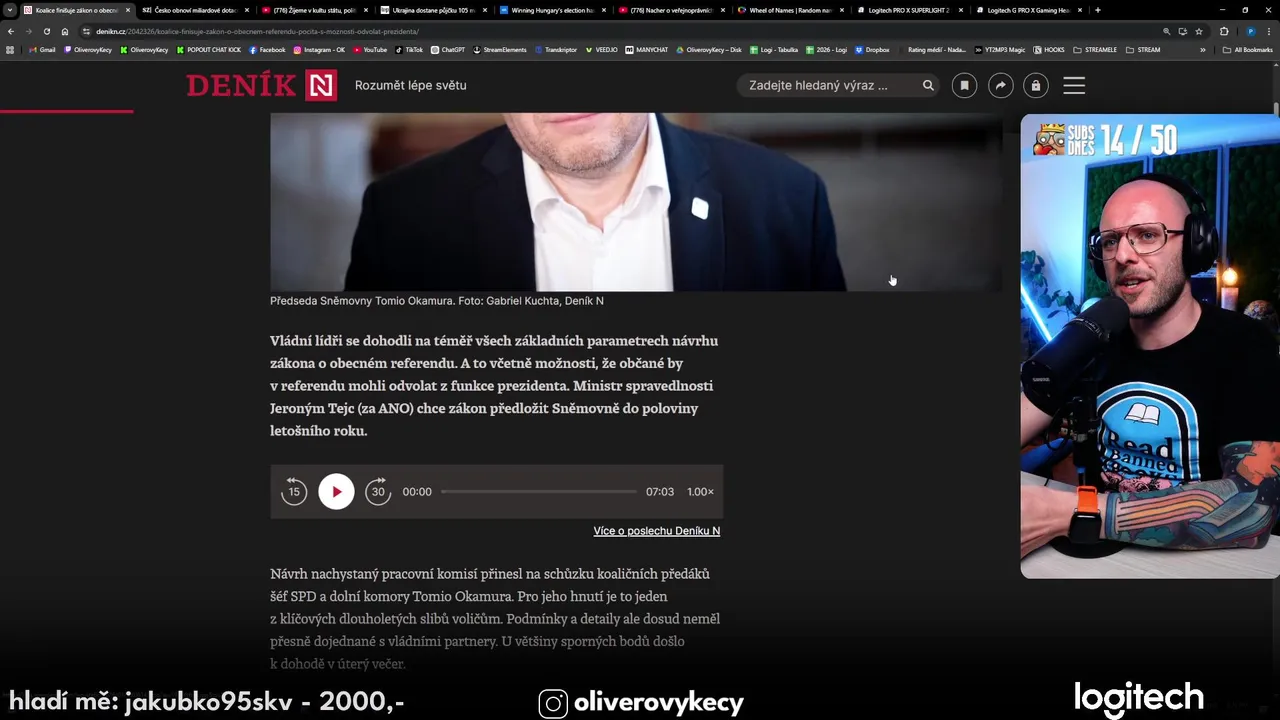The height and width of the screenshot is (720, 1280).
Task: Open the YT2MP3 Magic bookmark
Action: tap(1000, 49)
